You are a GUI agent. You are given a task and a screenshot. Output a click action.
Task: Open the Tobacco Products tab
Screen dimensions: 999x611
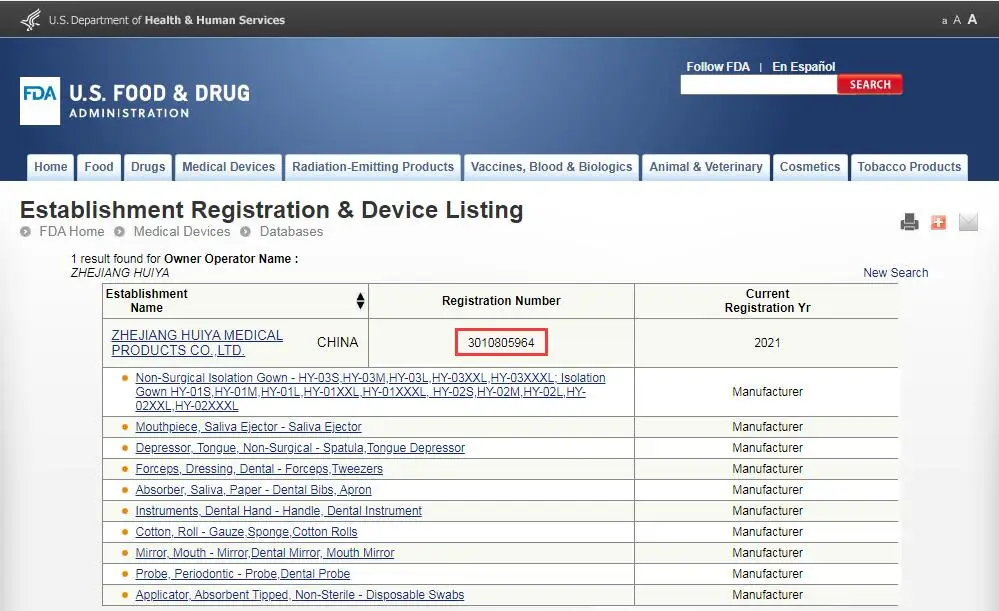click(909, 167)
